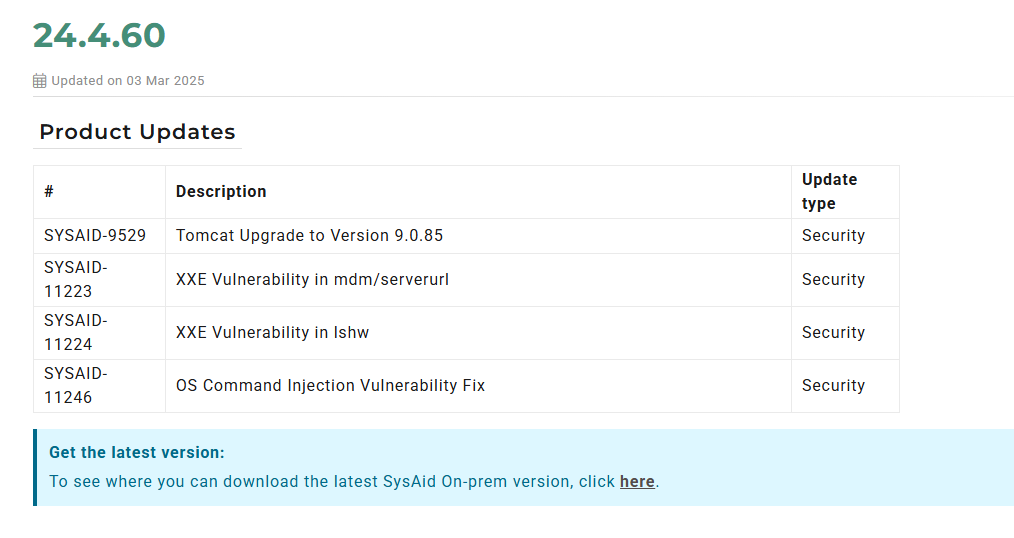The height and width of the screenshot is (538, 1014).
Task: Open the 'here' download link
Action: click(637, 482)
